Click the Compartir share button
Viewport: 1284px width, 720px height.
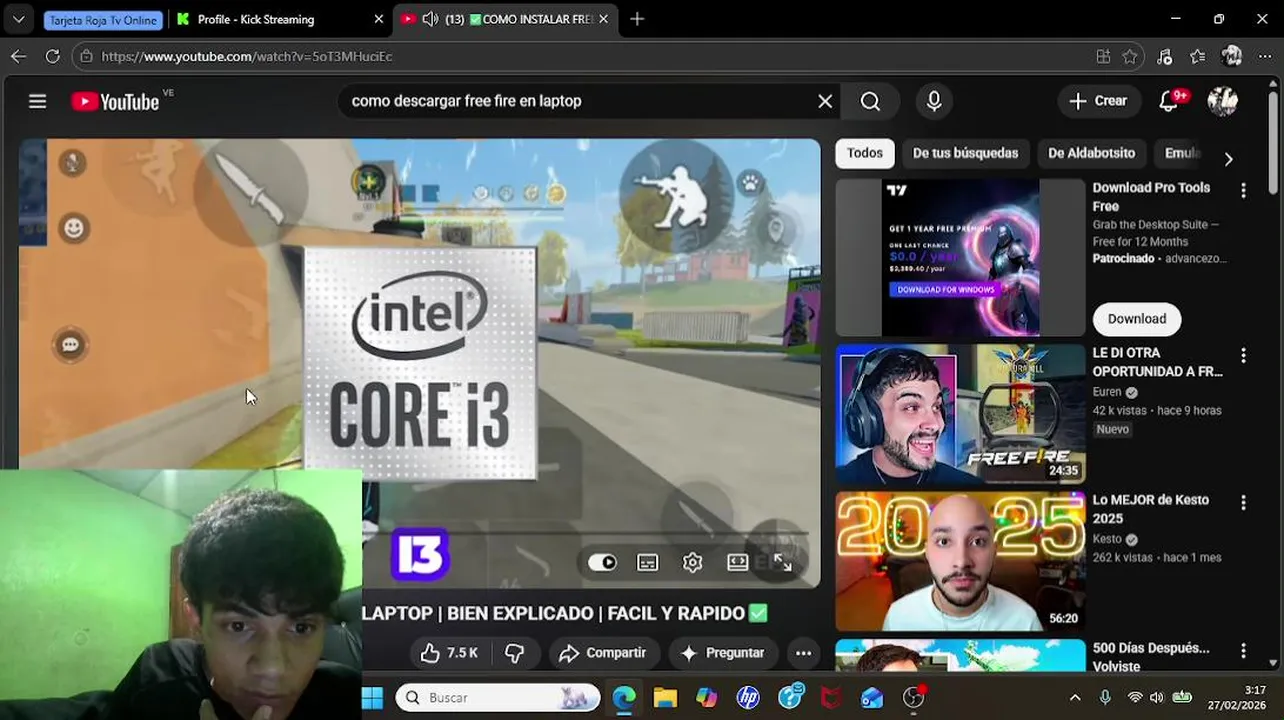[x=603, y=653]
